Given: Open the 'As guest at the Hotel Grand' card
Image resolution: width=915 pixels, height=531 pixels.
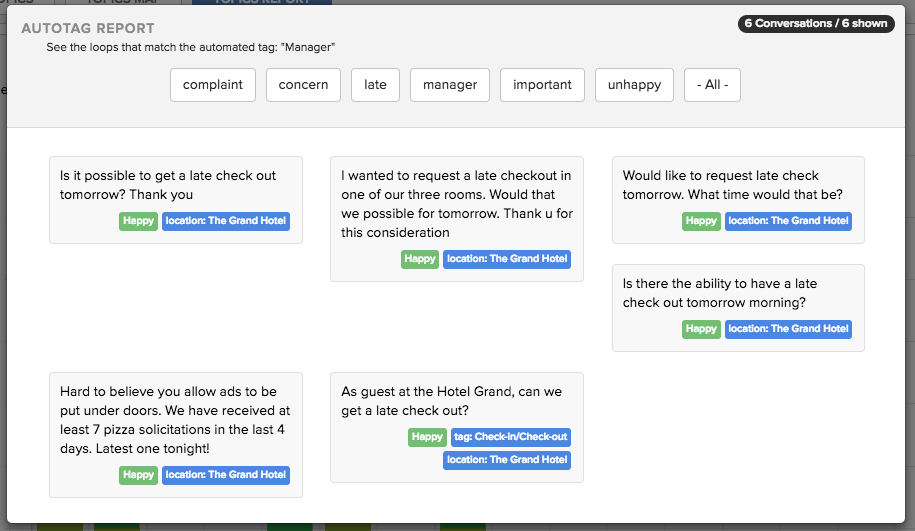Looking at the screenshot, I should pyautogui.click(x=457, y=427).
